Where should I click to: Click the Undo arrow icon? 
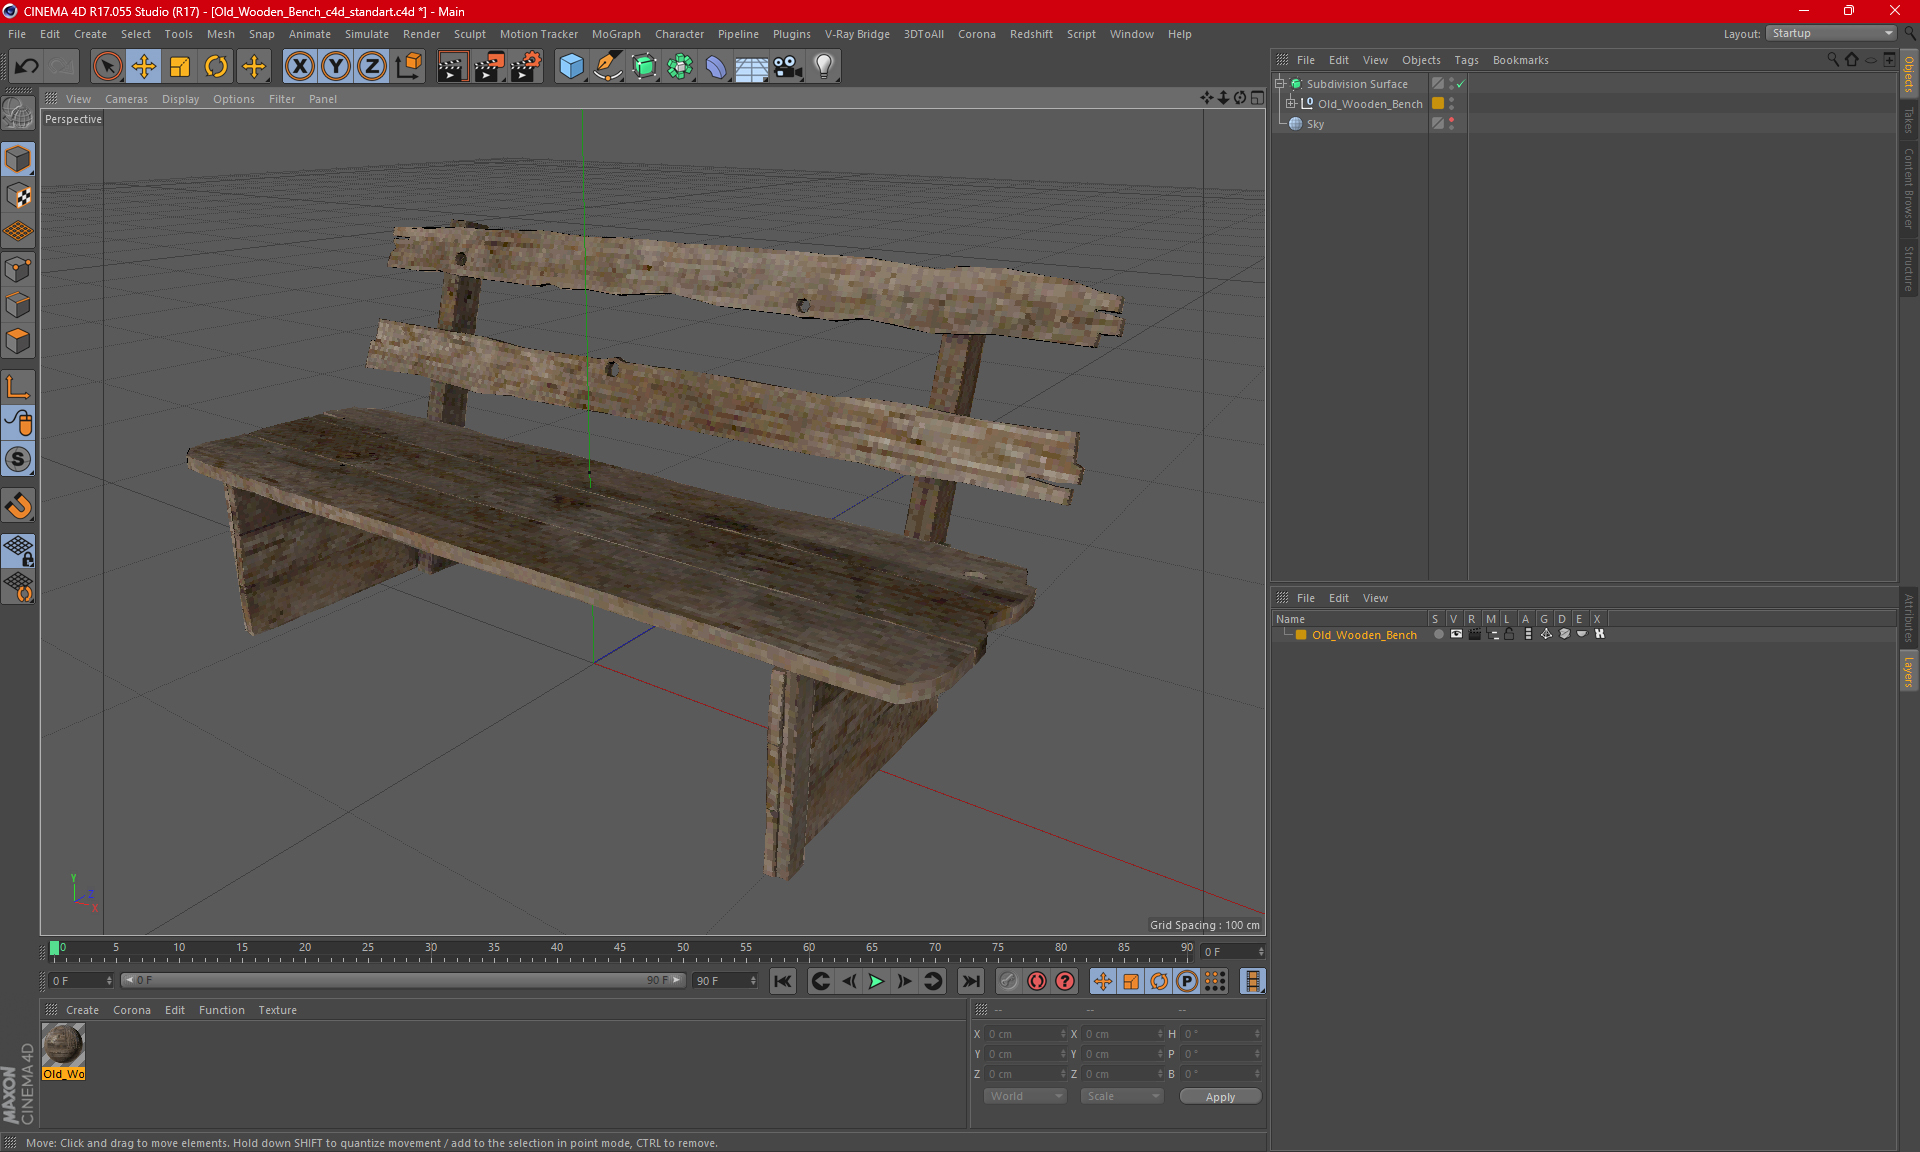pyautogui.click(x=27, y=67)
